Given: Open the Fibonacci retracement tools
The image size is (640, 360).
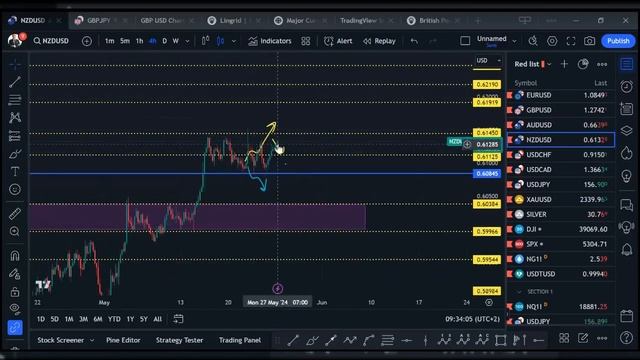Looking at the screenshot, I should click(x=15, y=100).
